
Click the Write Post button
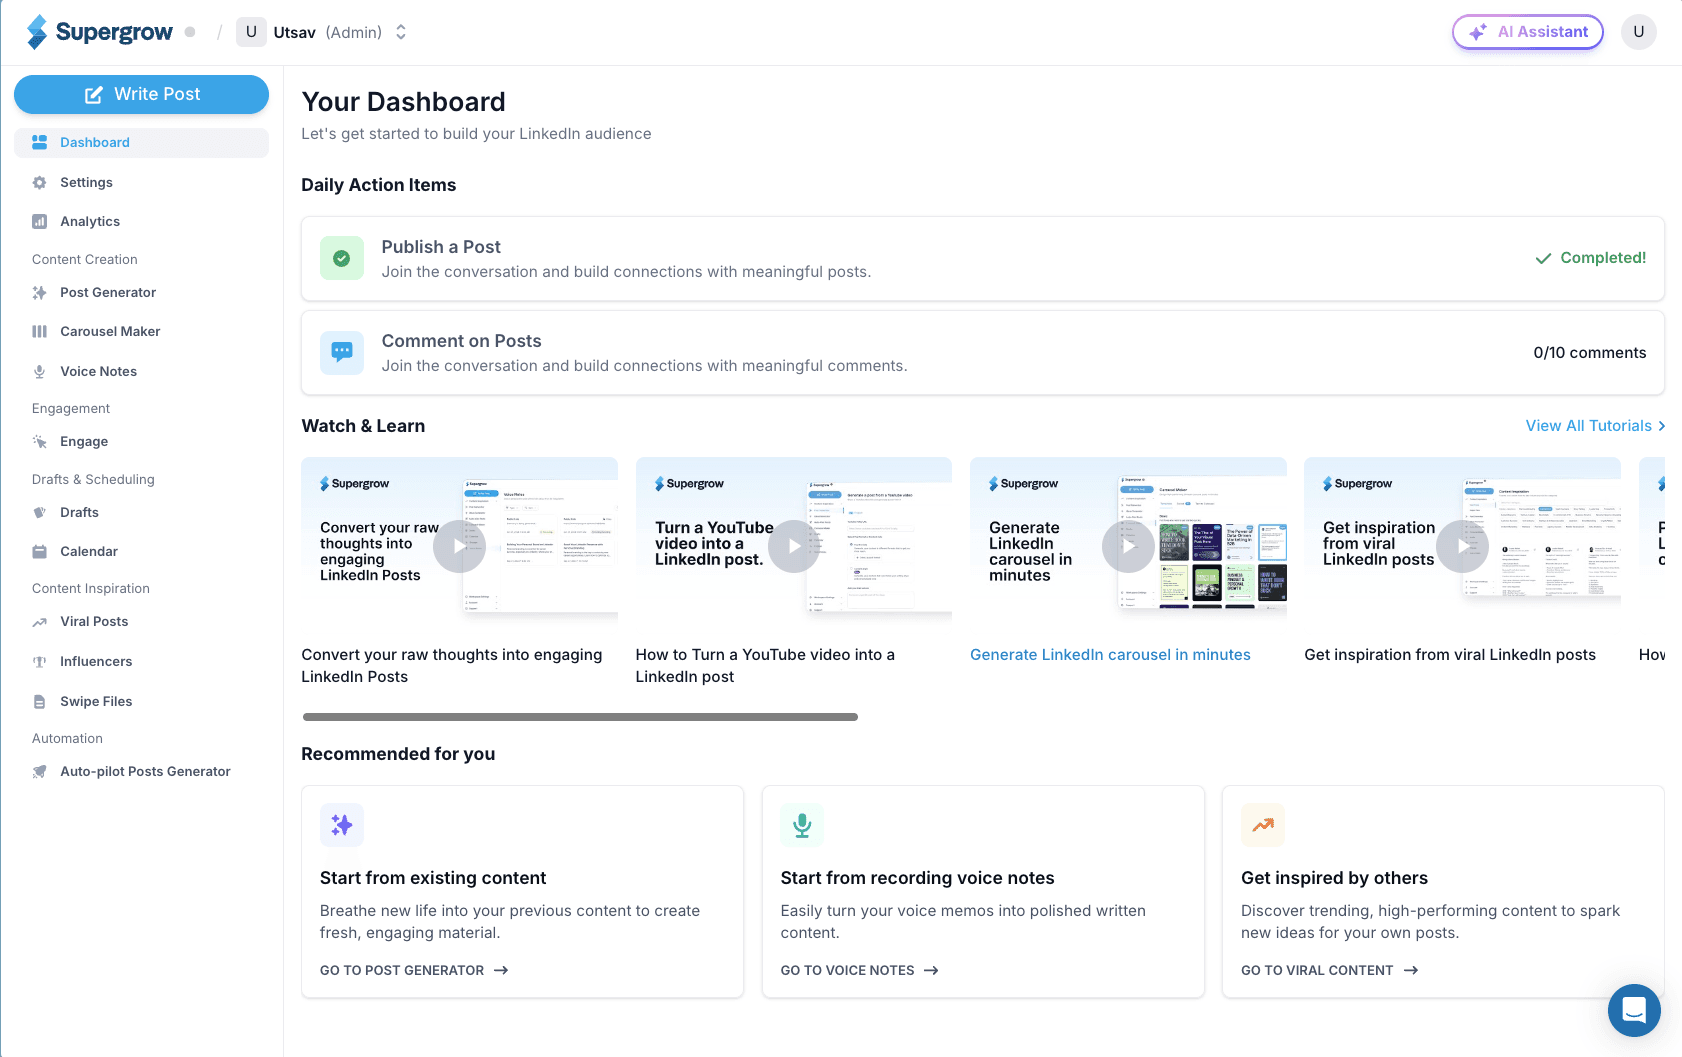(x=141, y=94)
